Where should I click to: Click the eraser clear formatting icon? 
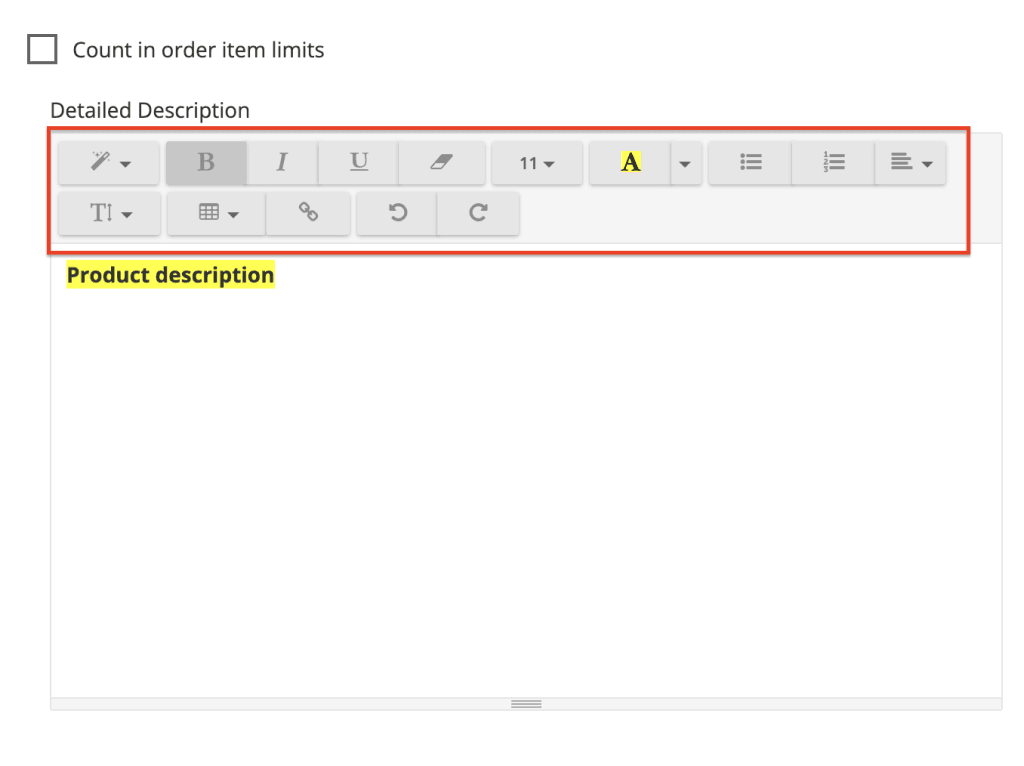coord(441,163)
